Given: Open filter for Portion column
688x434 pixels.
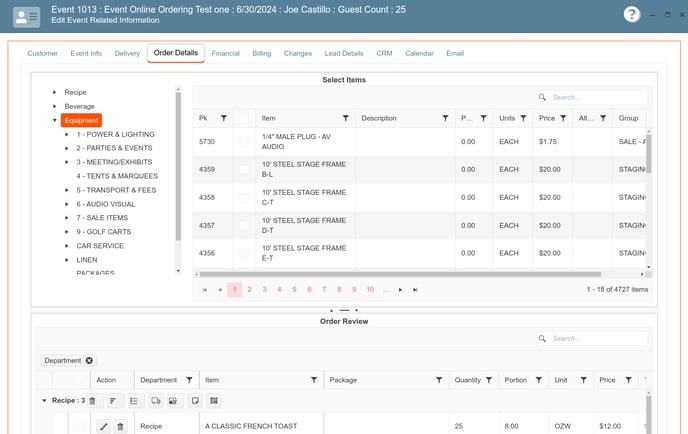Looking at the screenshot, I should pyautogui.click(x=539, y=380).
